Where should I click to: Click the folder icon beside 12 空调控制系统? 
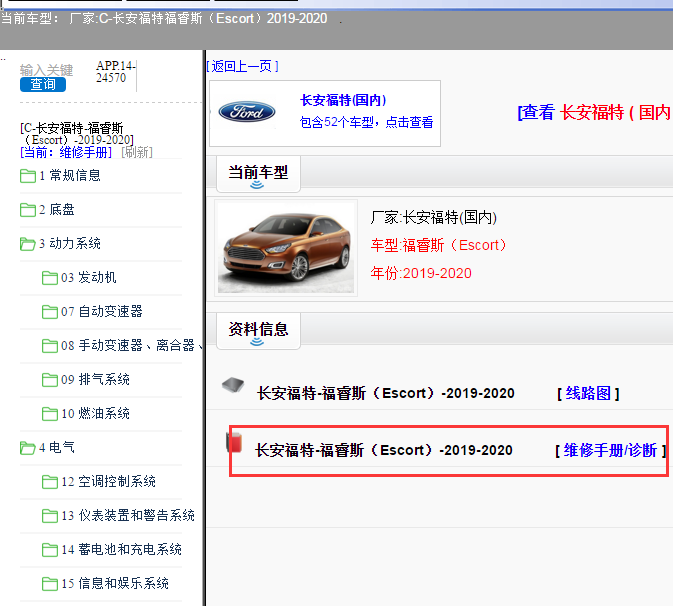[50, 482]
